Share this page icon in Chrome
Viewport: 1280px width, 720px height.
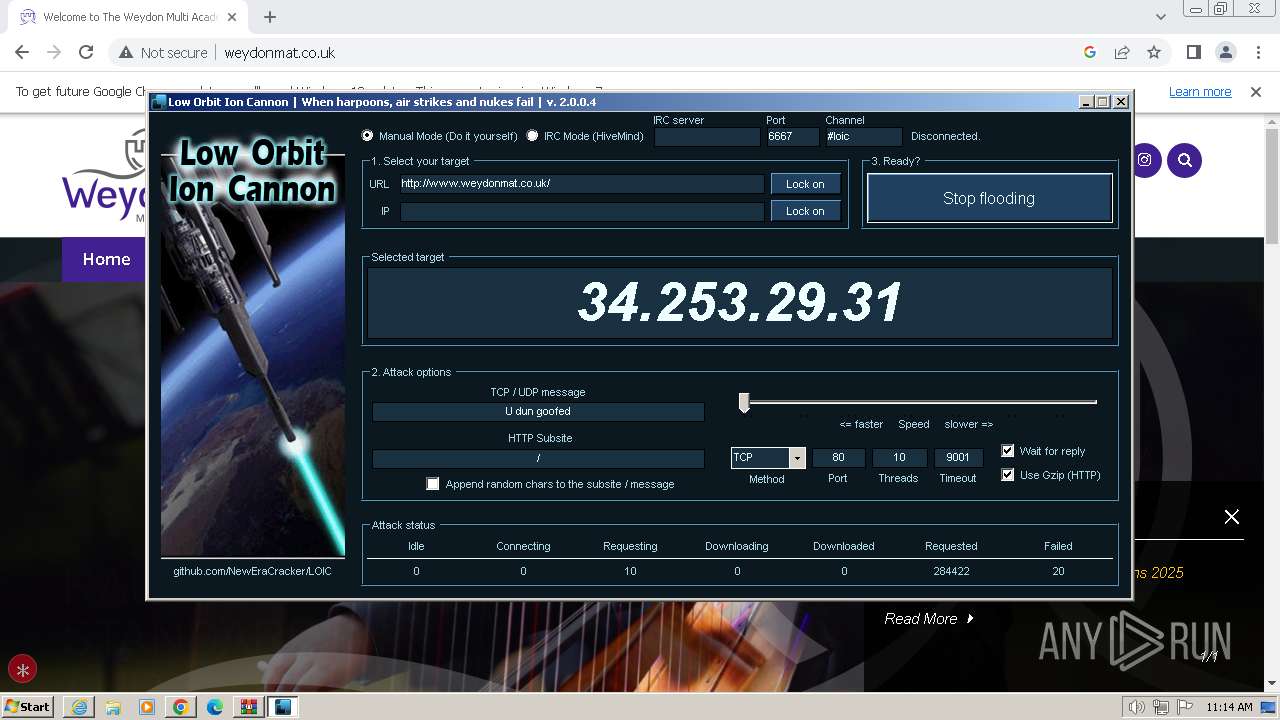(1122, 52)
